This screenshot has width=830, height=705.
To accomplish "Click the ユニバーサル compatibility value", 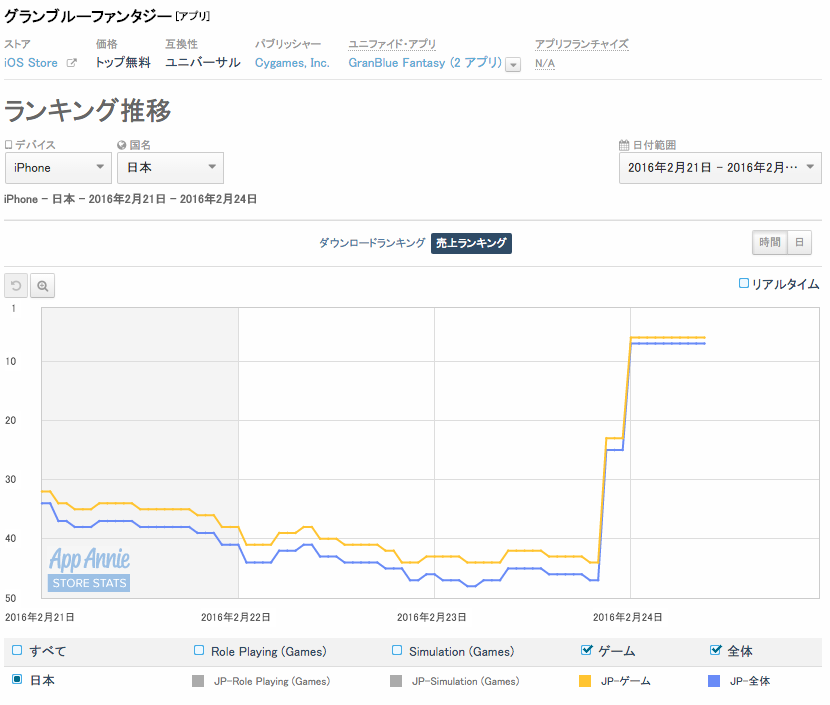I will [203, 63].
